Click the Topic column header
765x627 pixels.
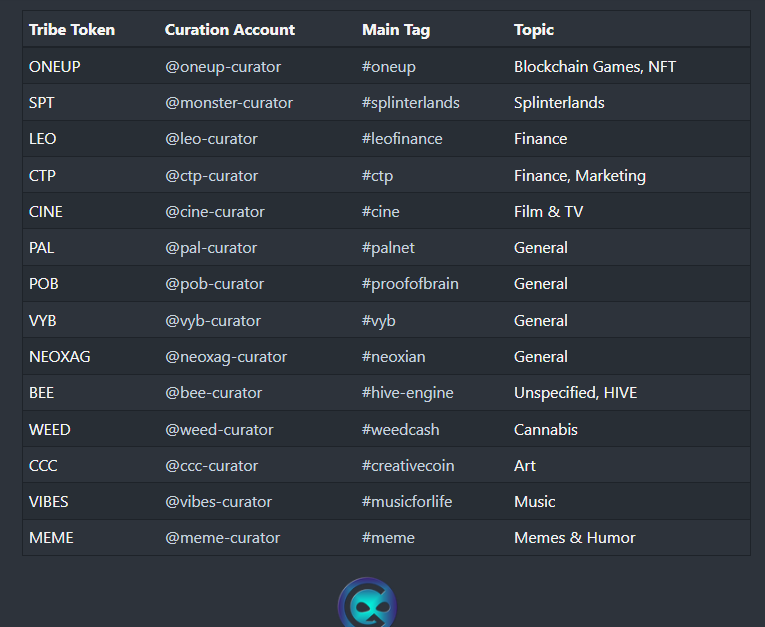pos(534,30)
